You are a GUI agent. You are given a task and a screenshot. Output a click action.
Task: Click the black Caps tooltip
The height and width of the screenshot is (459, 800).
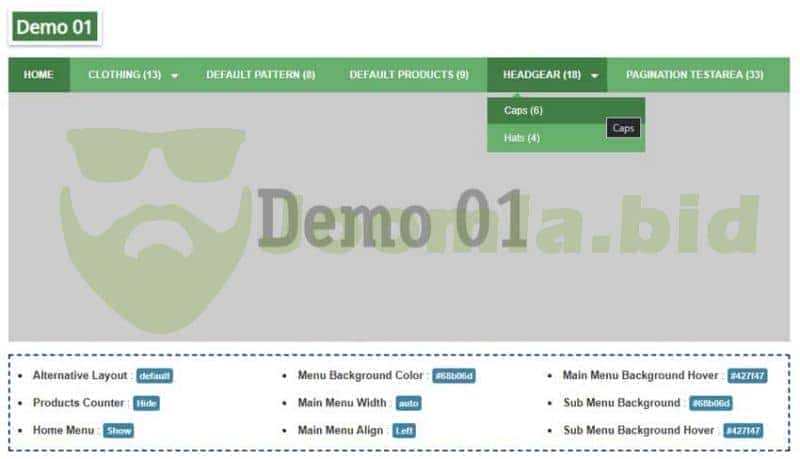(623, 129)
